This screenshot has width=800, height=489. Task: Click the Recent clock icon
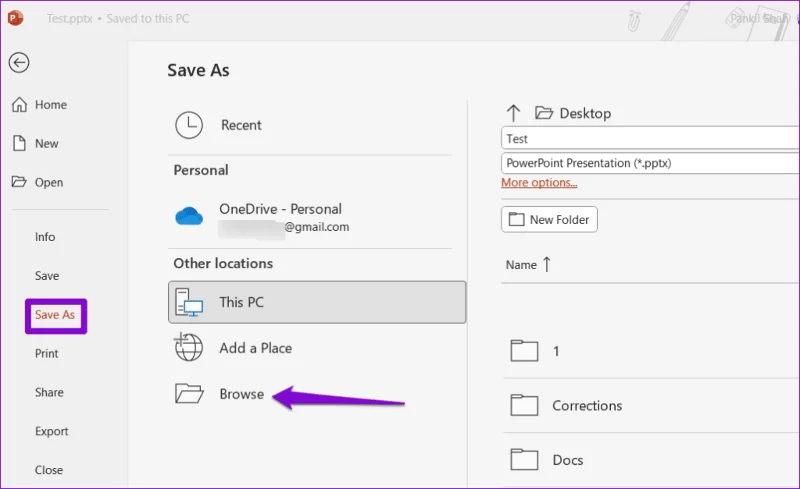189,125
